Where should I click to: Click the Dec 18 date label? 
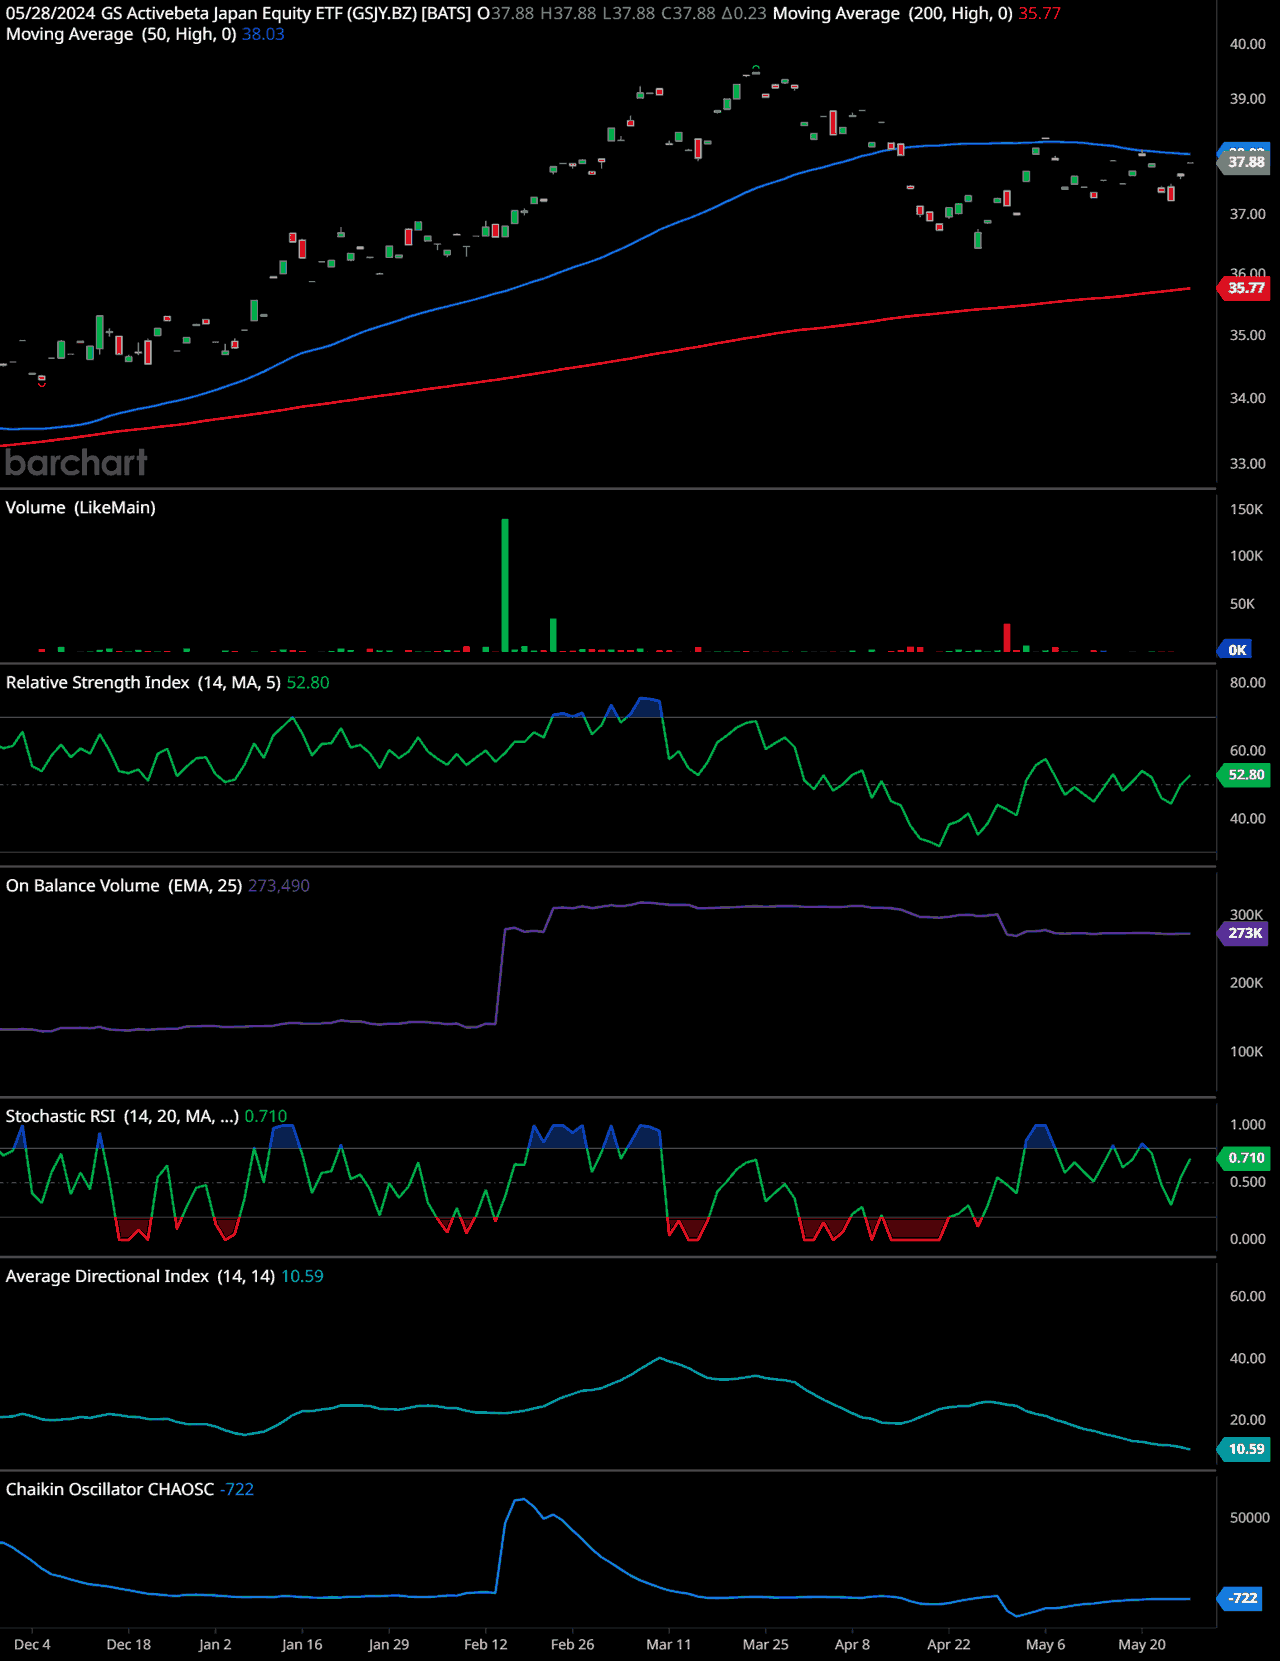pos(129,1644)
